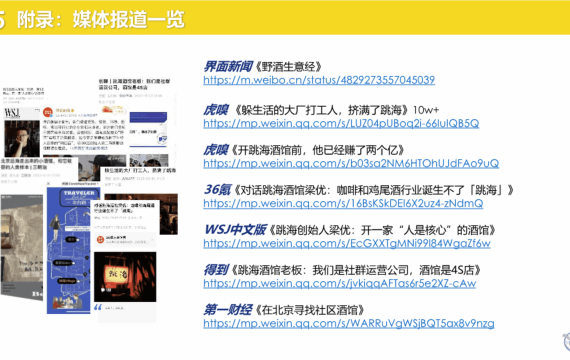
Task: Select the red-lit 跳海 bar sign photo
Action: point(125,277)
